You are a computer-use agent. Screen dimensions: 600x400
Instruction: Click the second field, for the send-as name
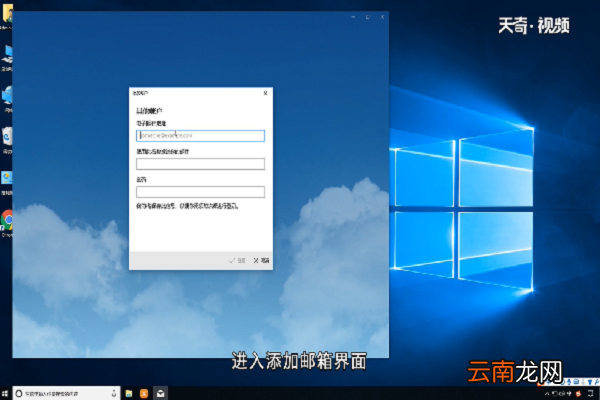point(200,164)
